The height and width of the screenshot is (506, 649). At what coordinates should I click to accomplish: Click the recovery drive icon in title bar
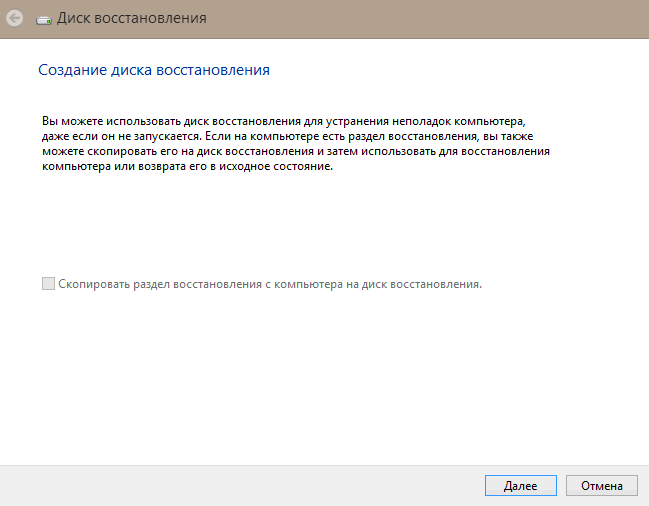[x=45, y=18]
